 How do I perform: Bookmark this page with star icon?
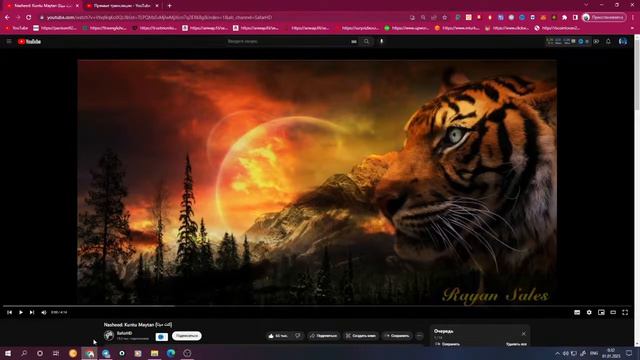444,17
